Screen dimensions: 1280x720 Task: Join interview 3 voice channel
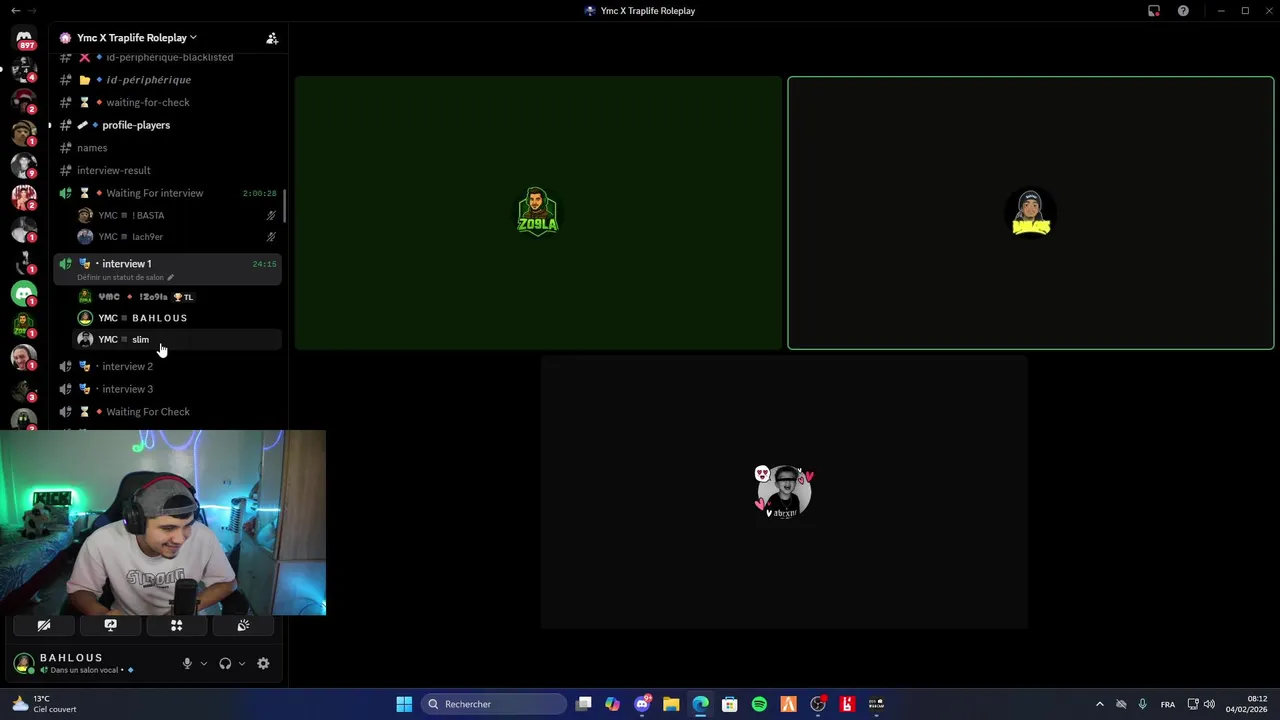click(168, 389)
